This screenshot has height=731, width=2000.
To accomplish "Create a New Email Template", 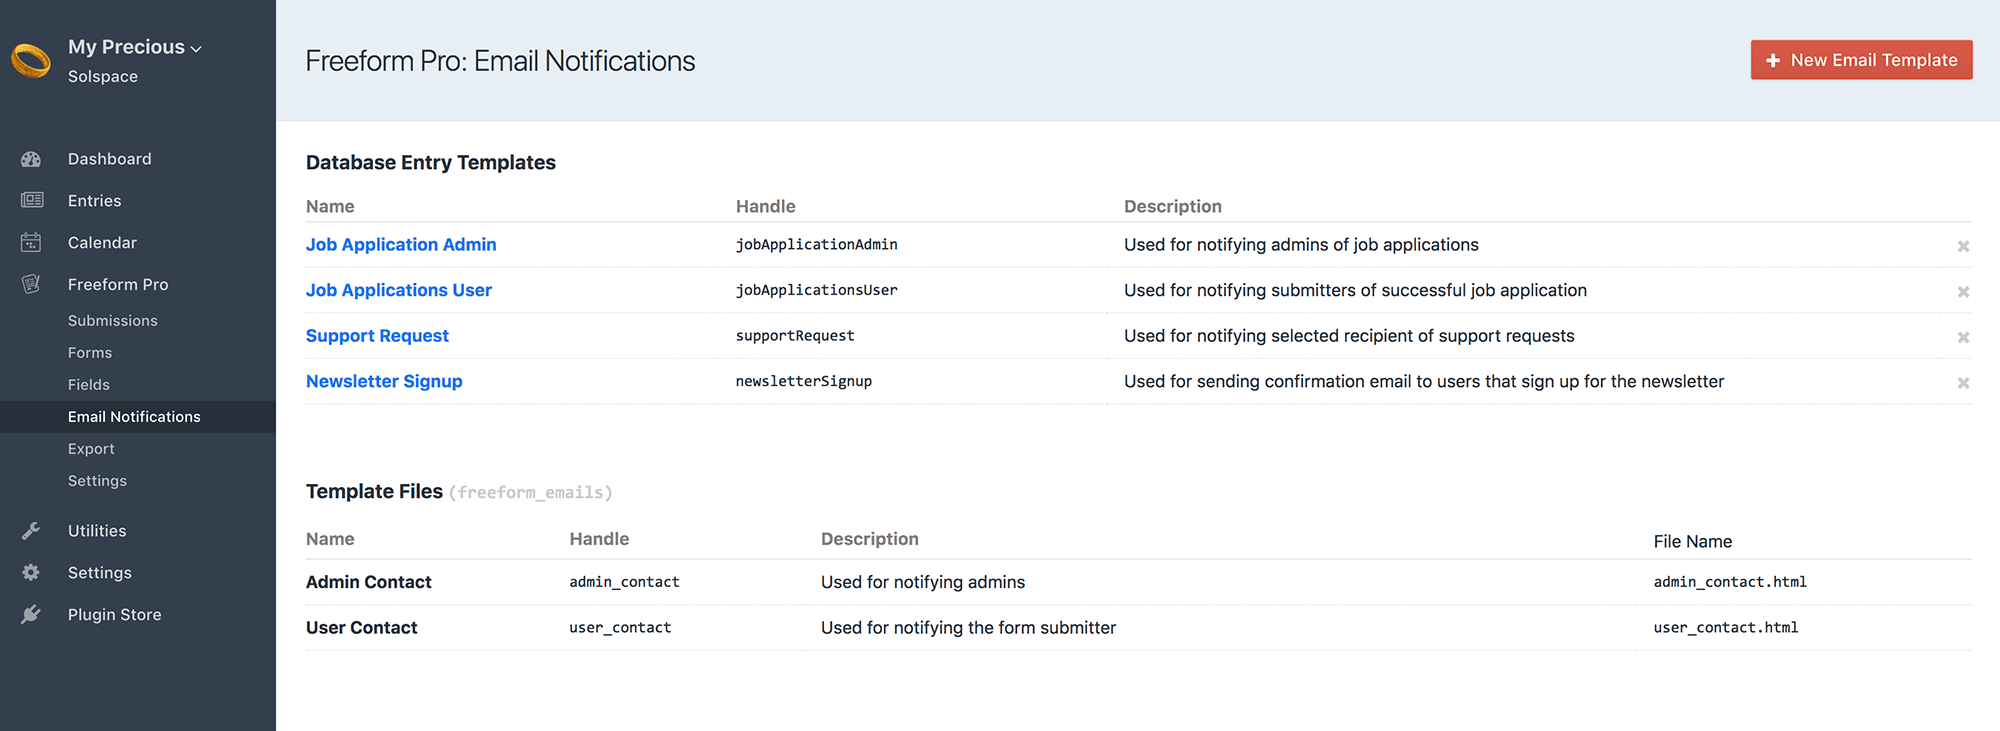I will pos(1861,60).
